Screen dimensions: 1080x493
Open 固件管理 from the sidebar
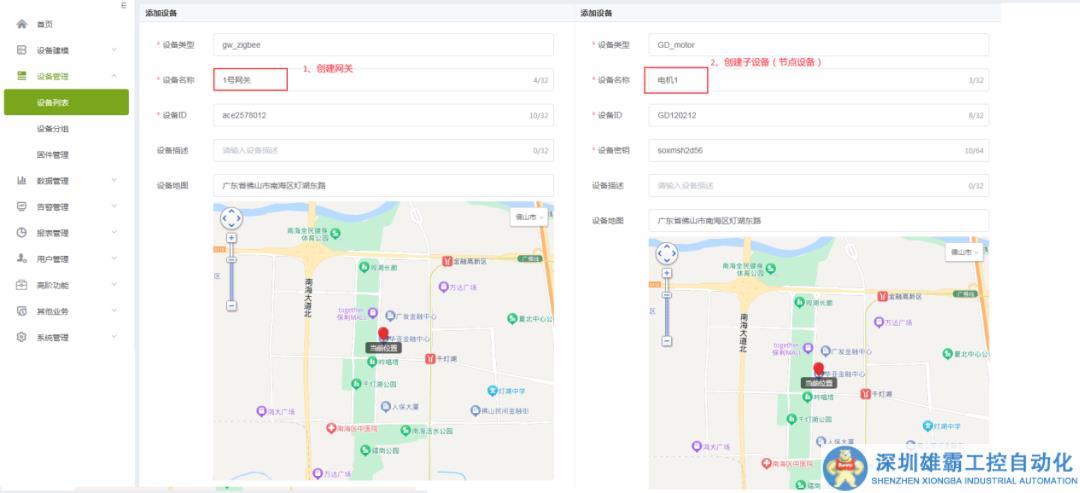[x=52, y=154]
